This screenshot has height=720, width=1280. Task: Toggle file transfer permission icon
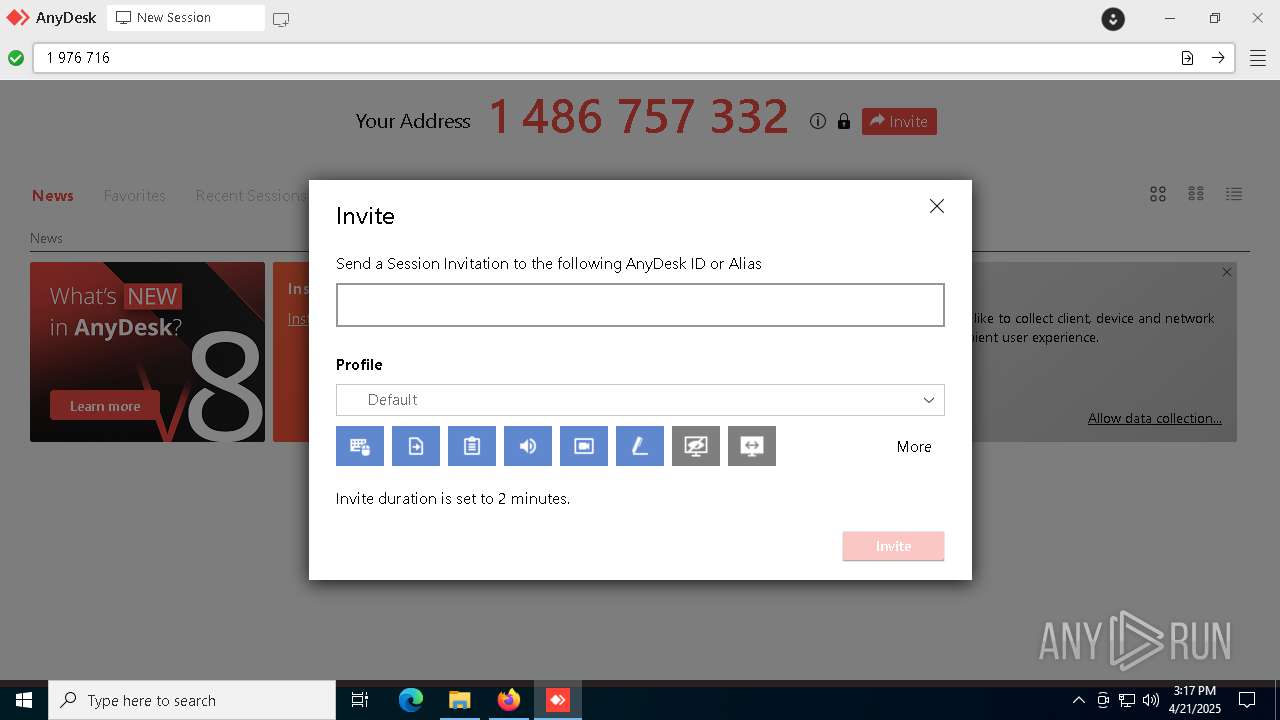416,446
